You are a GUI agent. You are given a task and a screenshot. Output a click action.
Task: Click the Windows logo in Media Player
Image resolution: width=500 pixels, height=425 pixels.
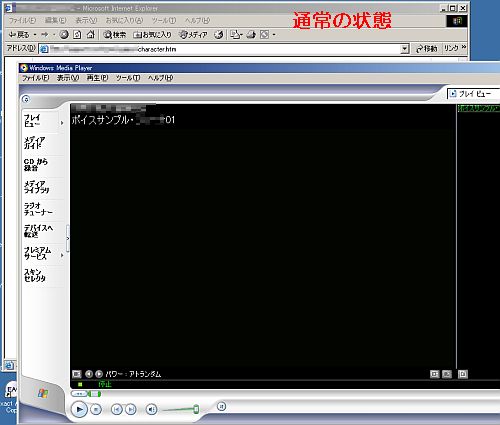(43, 393)
